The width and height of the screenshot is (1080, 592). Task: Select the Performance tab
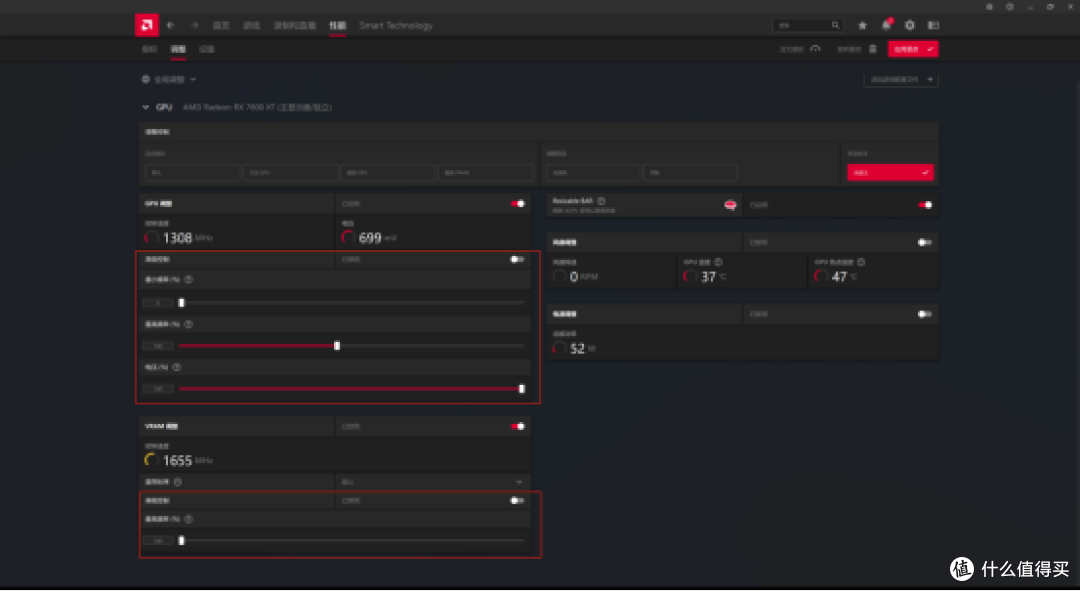coord(338,25)
